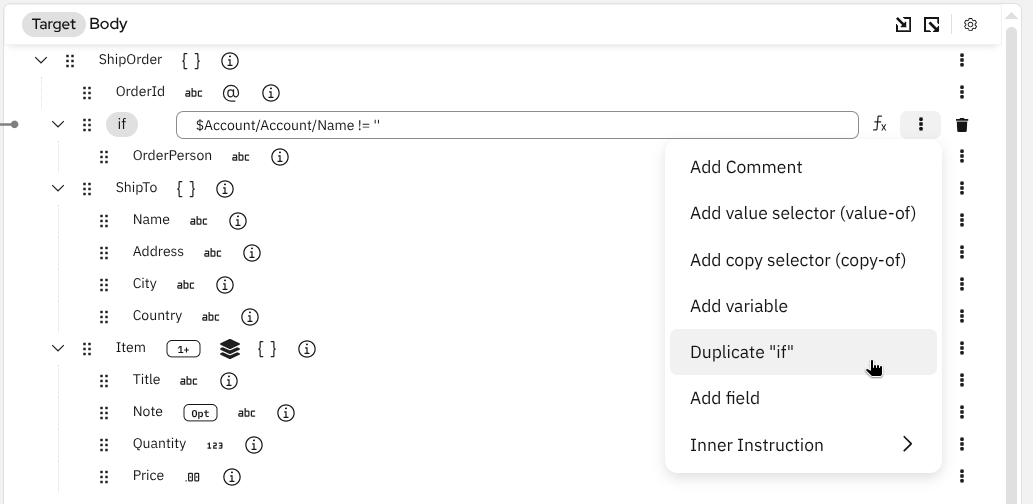Show info for Title field

pos(229,381)
